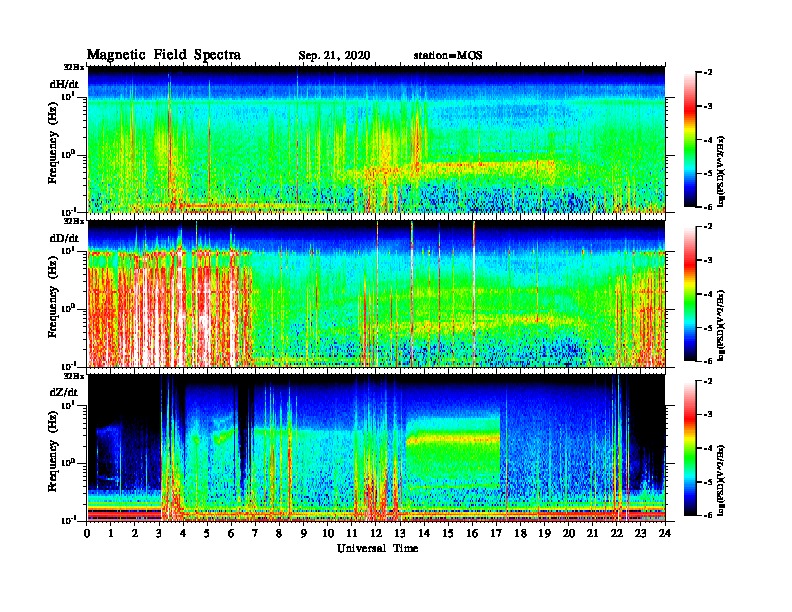The height and width of the screenshot is (612, 792).
Task: Click hour "9" on the time axis
Action: point(304,533)
